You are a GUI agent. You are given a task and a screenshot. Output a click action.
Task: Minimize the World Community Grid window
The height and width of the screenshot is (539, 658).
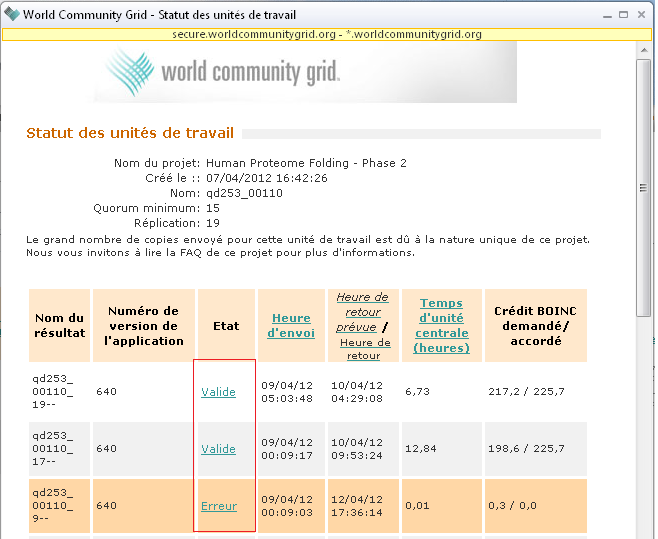click(607, 15)
